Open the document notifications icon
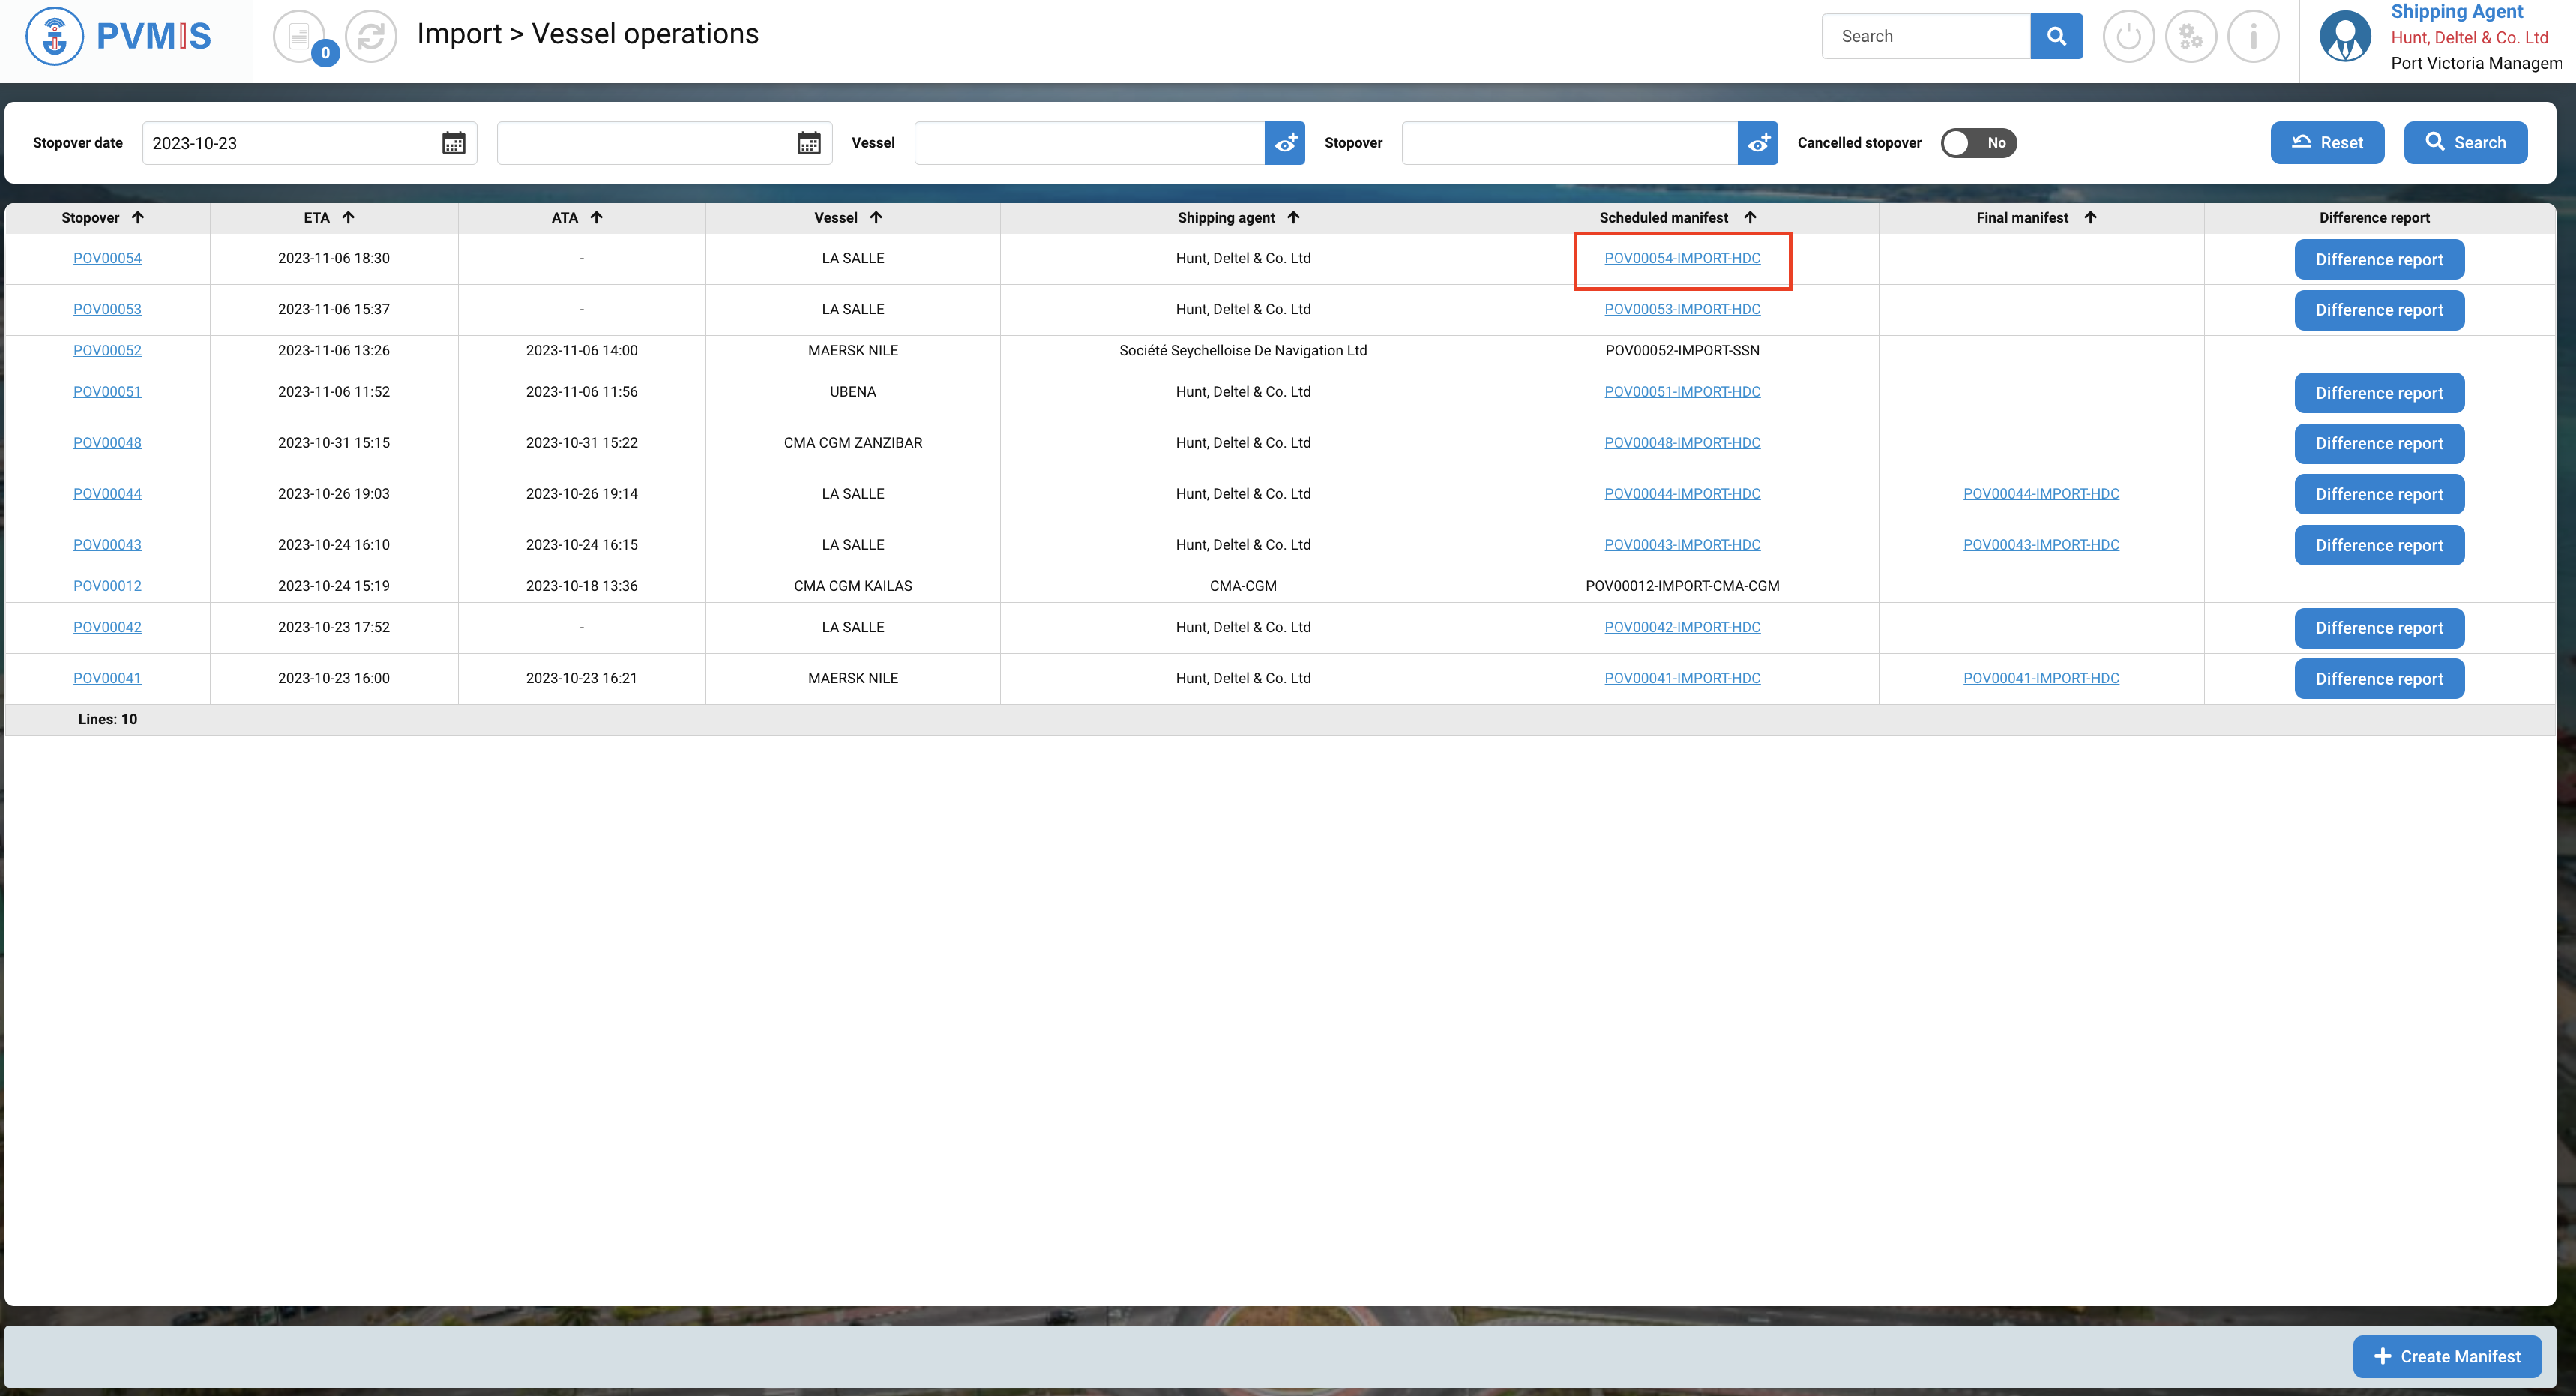 coord(299,37)
